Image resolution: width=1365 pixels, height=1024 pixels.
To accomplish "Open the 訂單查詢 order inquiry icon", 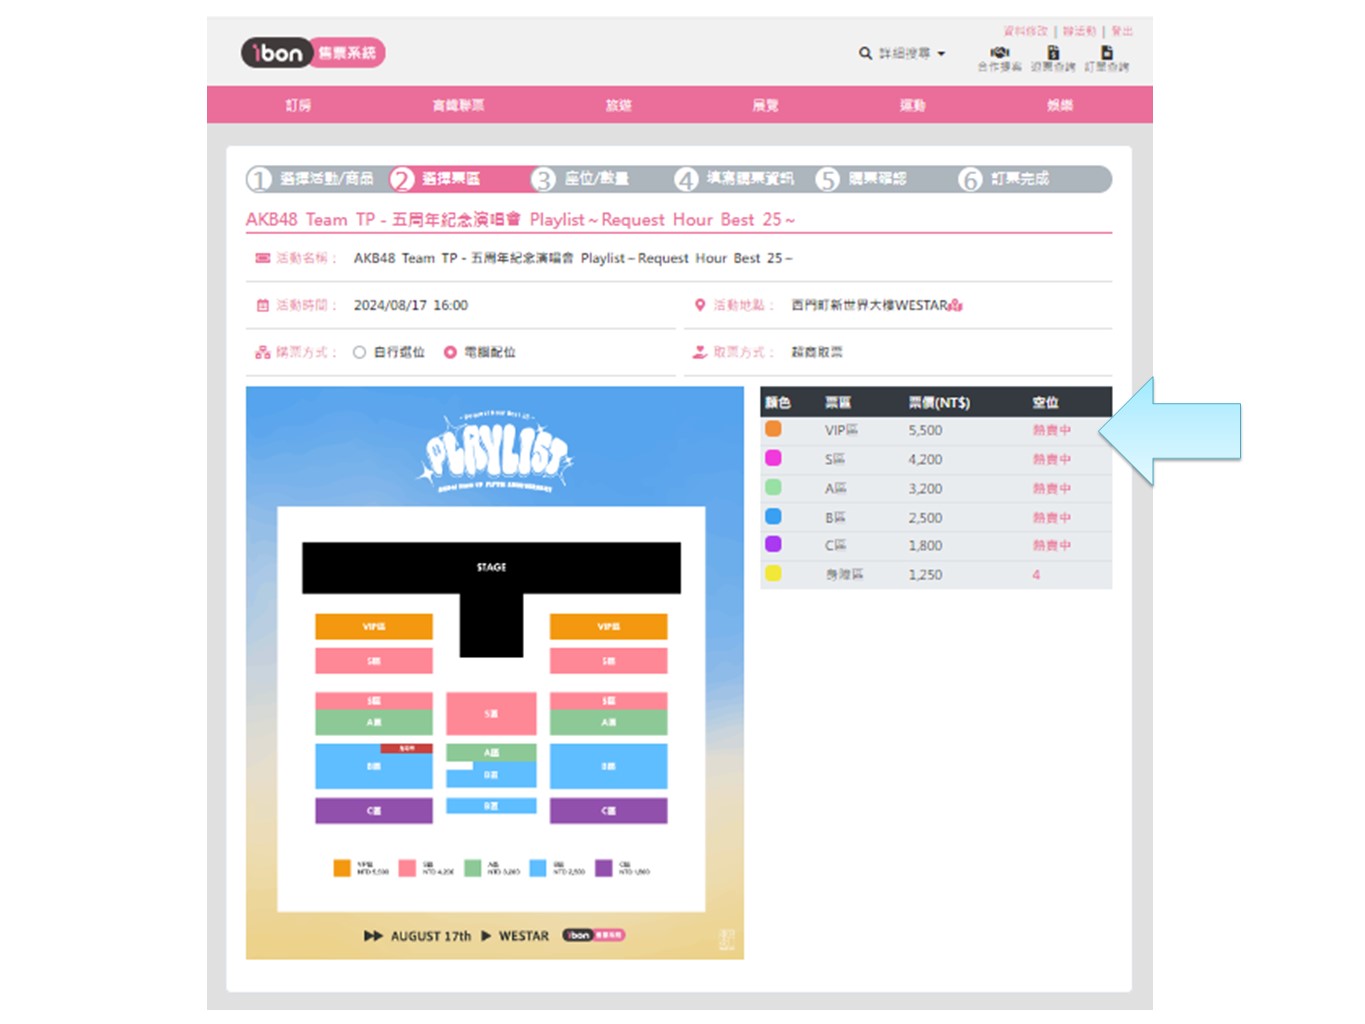I will (1106, 53).
